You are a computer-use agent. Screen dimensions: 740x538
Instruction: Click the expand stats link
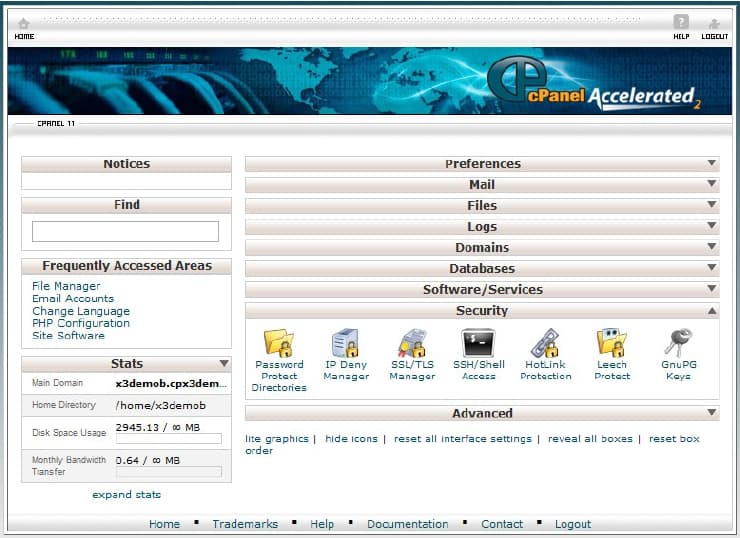(126, 495)
